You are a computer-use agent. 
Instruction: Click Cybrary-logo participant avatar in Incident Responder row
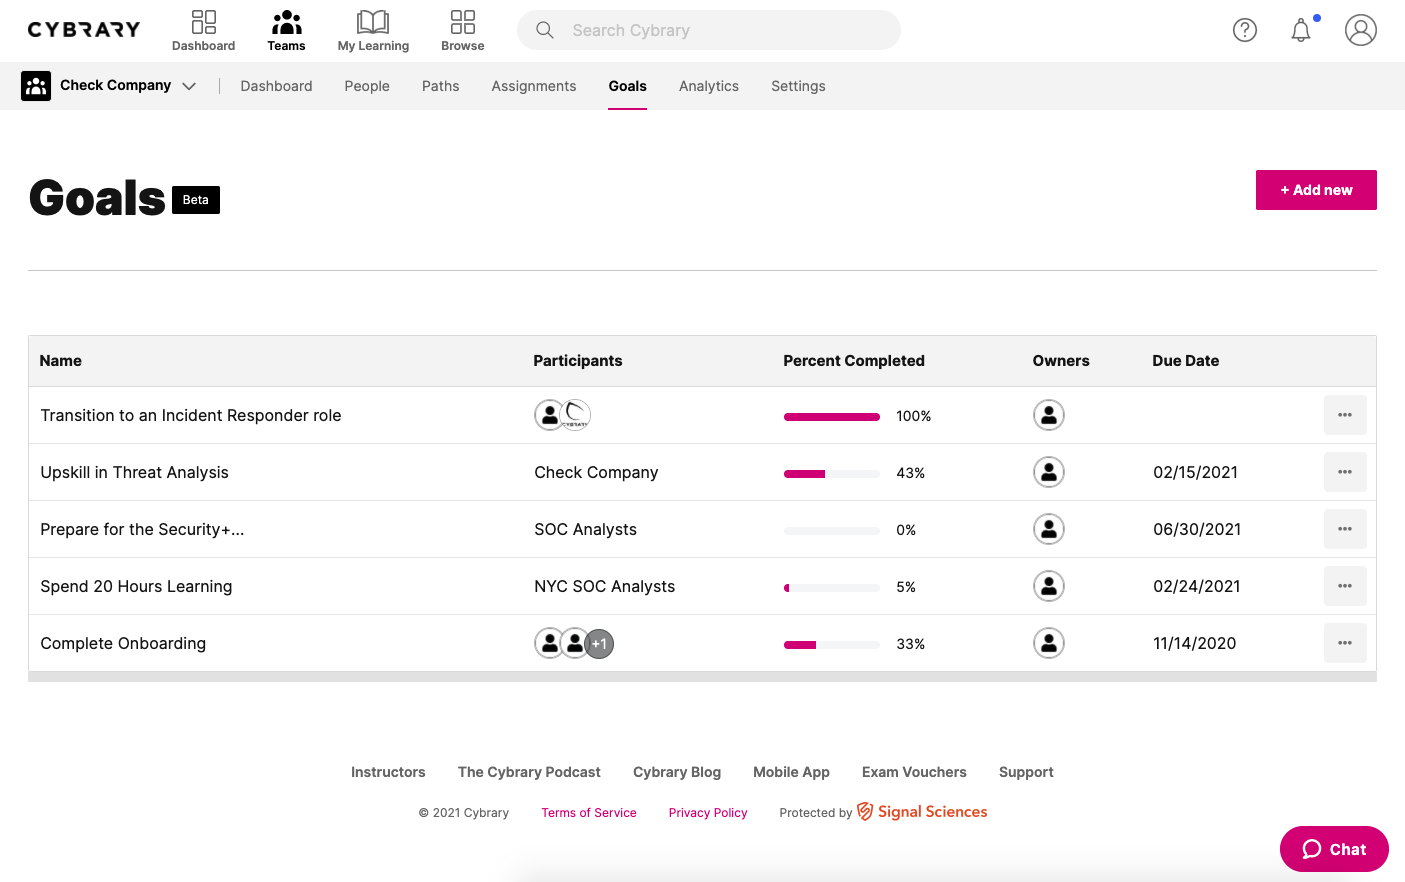pos(577,415)
